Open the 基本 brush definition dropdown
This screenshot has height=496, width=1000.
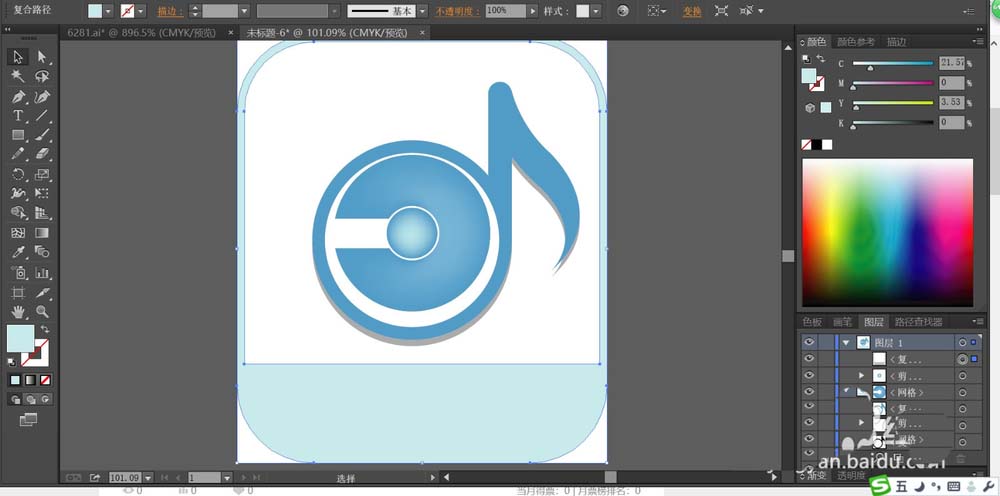pyautogui.click(x=422, y=11)
